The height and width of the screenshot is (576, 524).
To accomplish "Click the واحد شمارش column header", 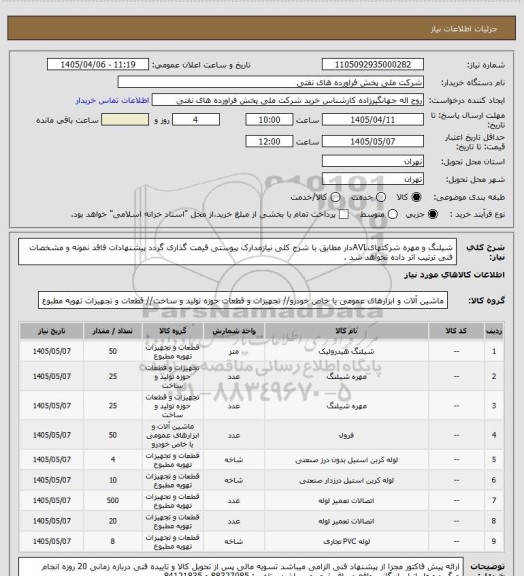I will click(x=234, y=331).
